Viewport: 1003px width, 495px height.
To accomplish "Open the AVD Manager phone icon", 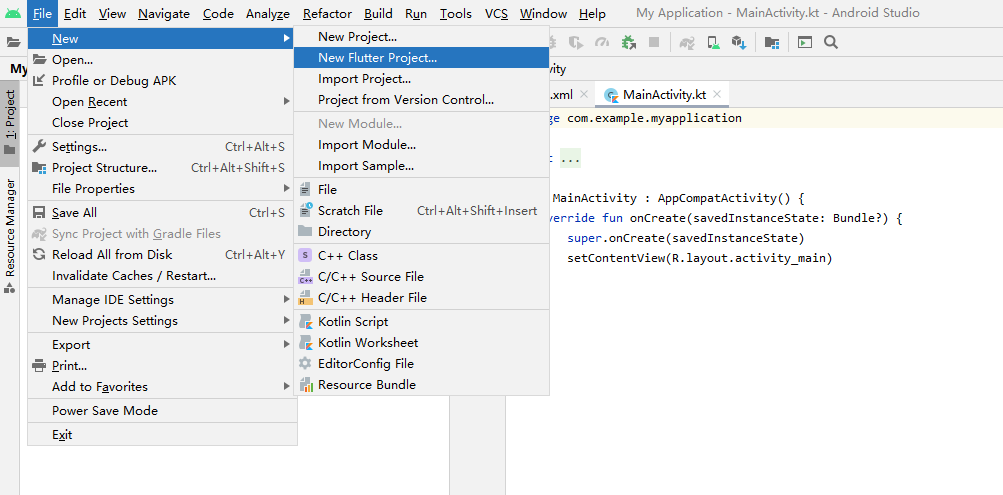I will click(713, 42).
